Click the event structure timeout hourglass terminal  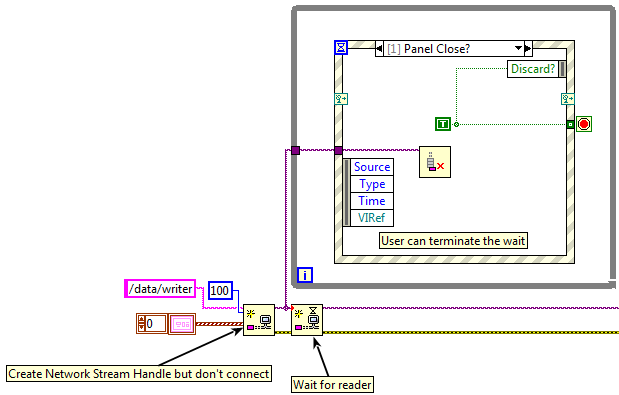pos(341,48)
